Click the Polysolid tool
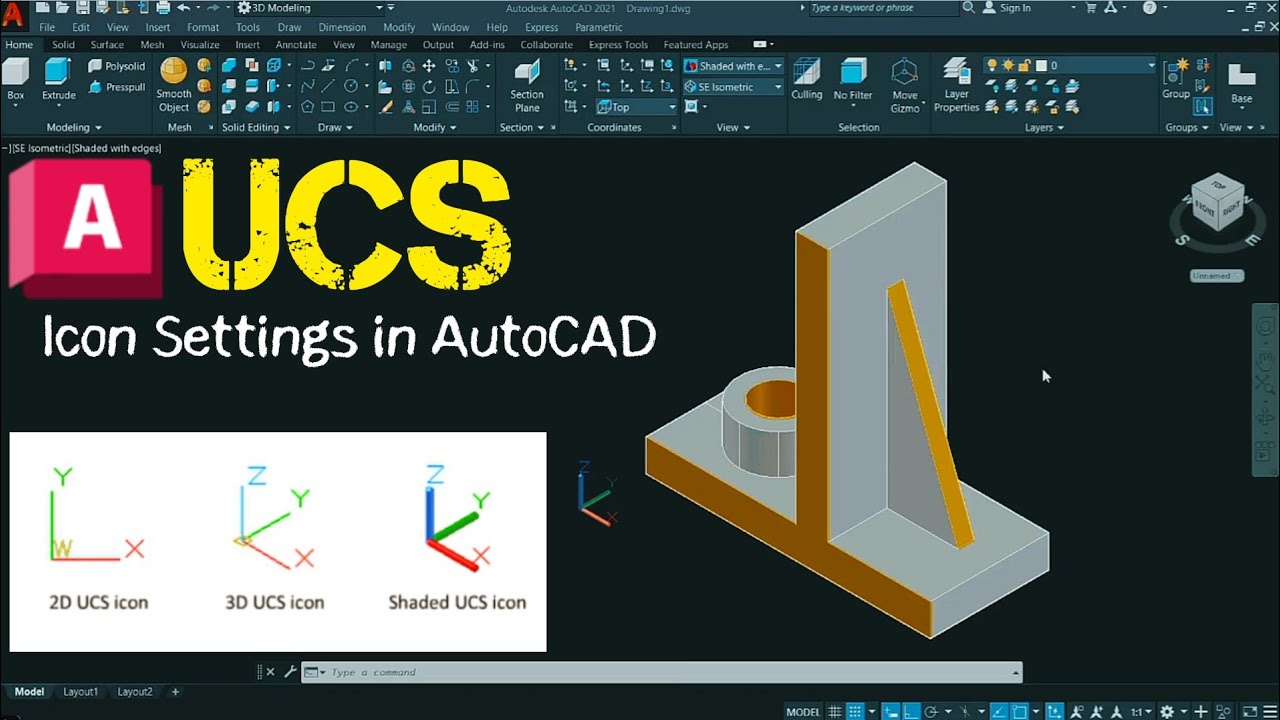Image resolution: width=1280 pixels, height=720 pixels. tap(116, 66)
